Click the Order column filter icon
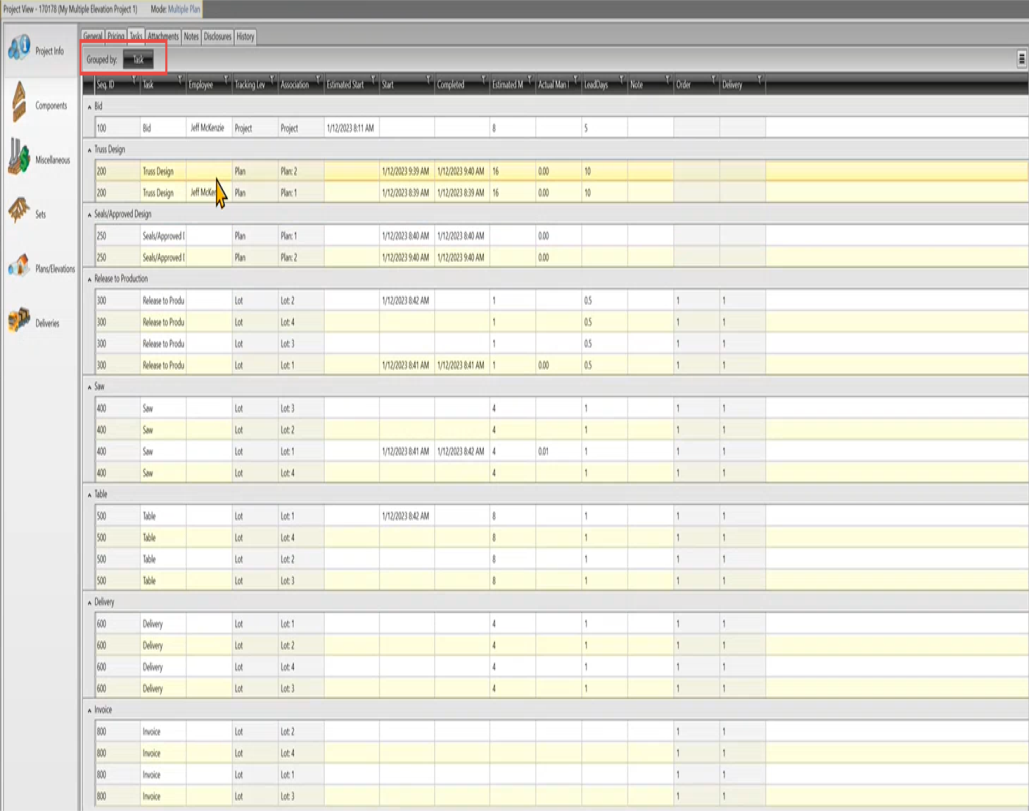 click(x=713, y=79)
